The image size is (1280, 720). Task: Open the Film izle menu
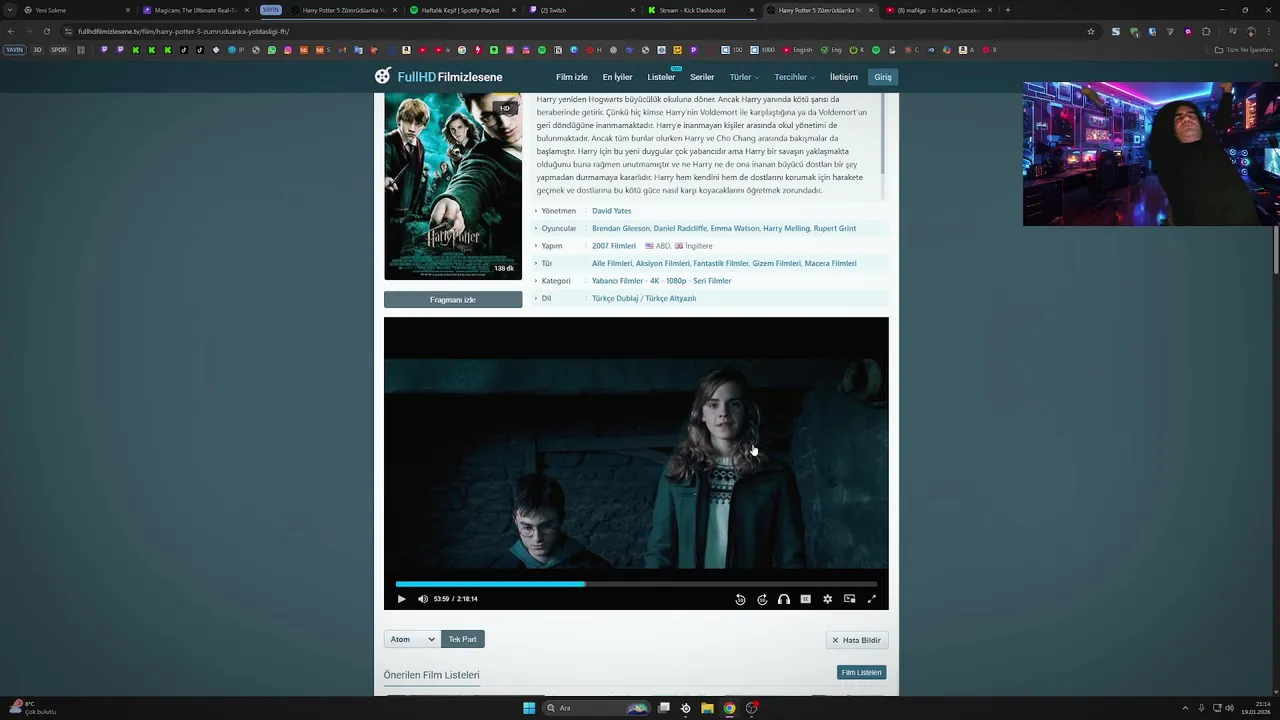pyautogui.click(x=572, y=77)
